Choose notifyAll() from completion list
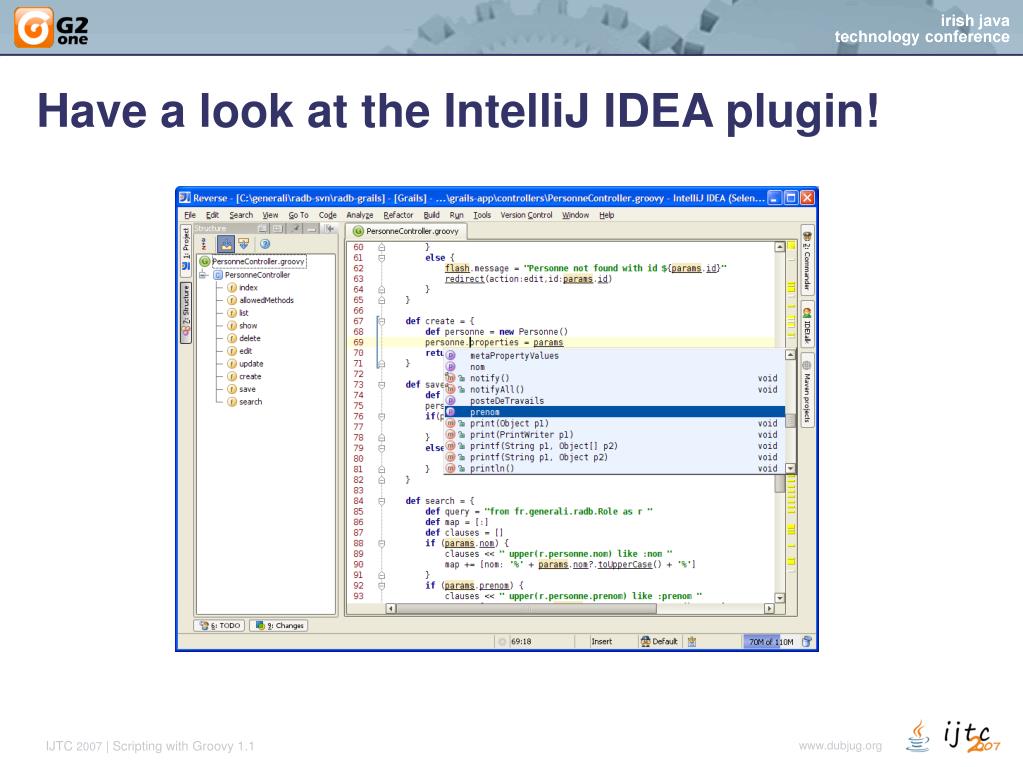This screenshot has height=767, width=1023. [614, 389]
